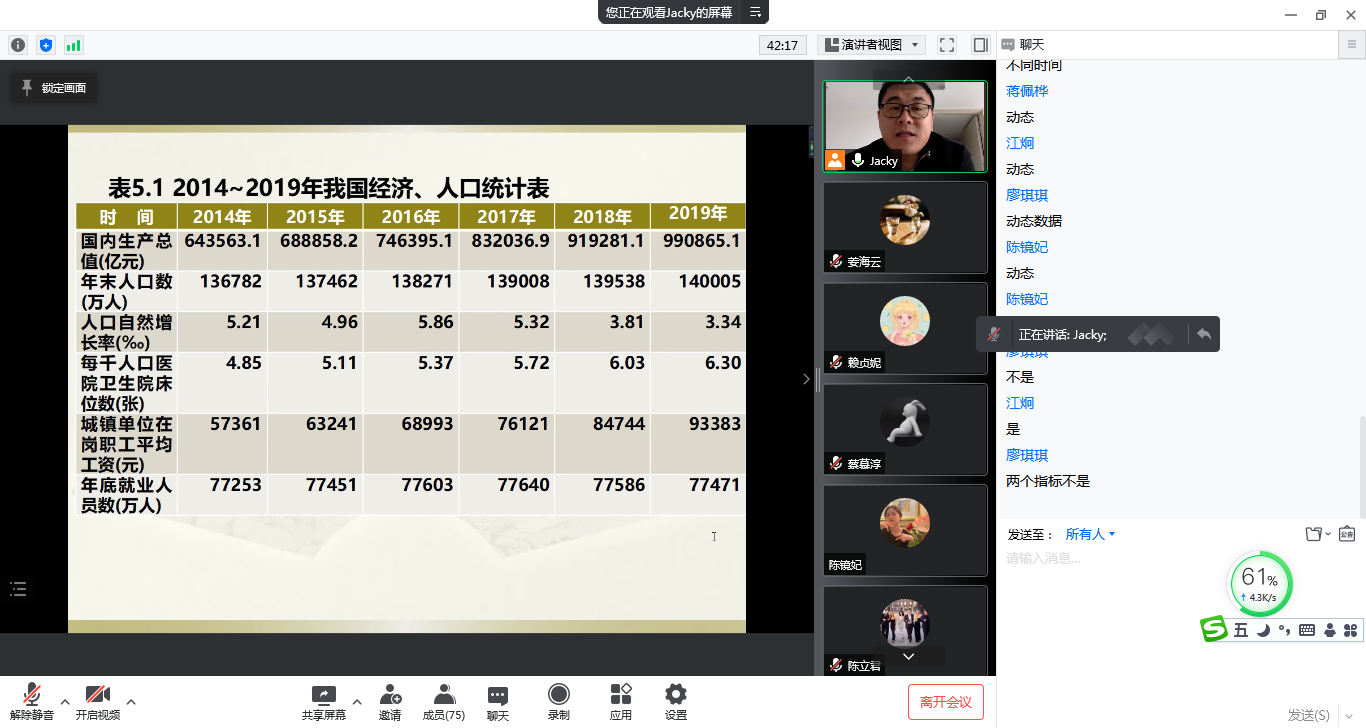
Task: Unmute microphone (解除静音)
Action: [32, 701]
